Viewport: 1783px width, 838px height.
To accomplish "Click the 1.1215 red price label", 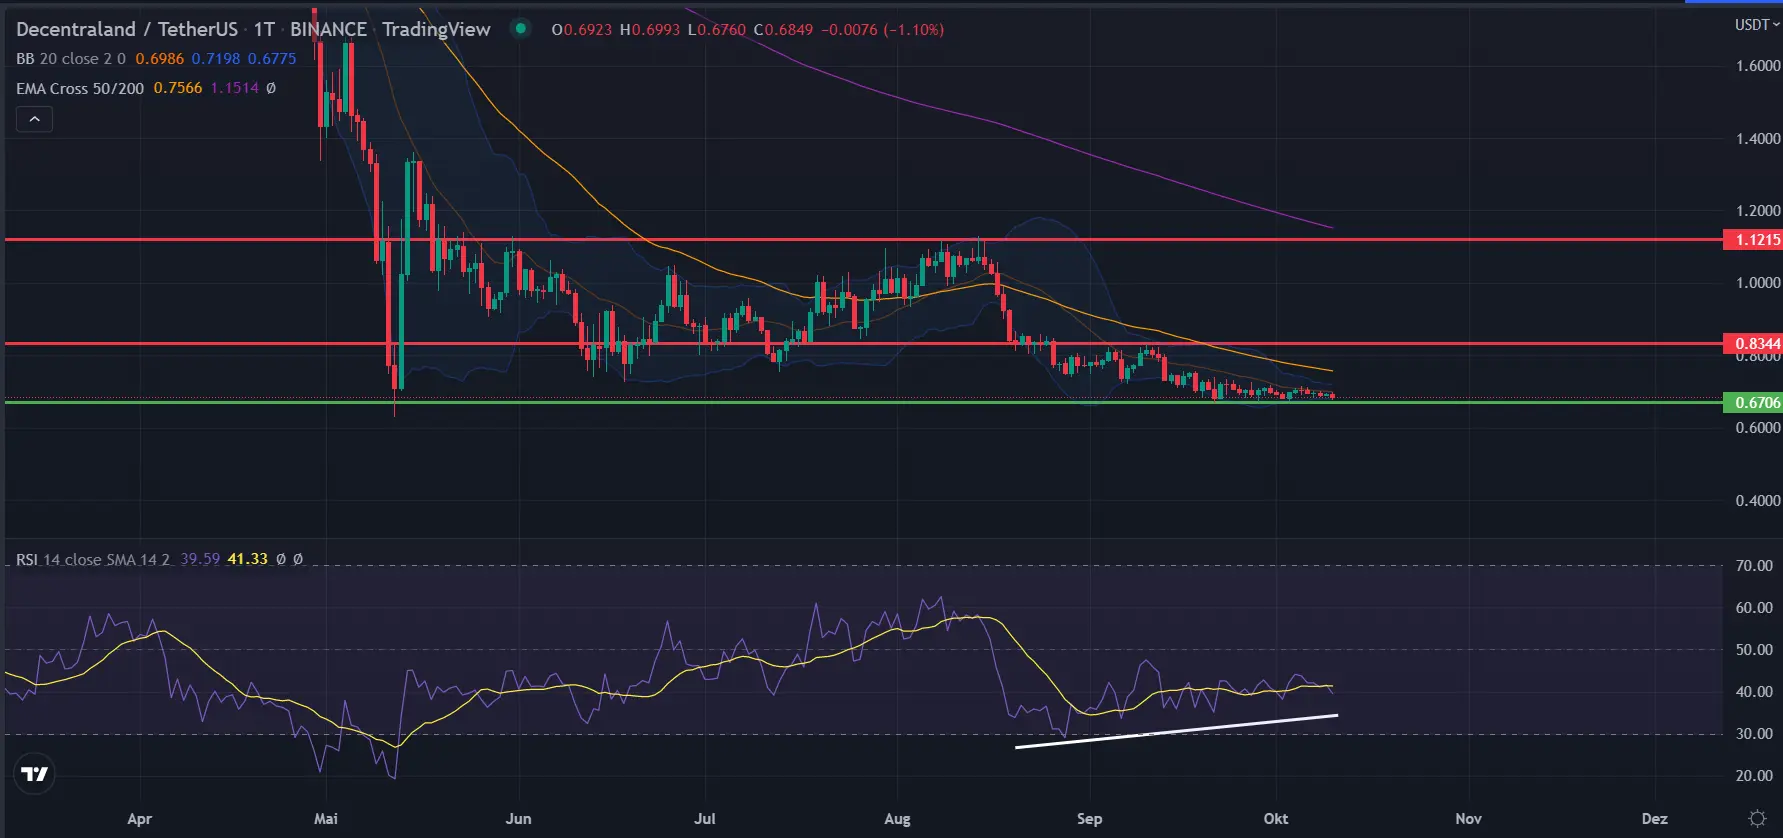I will pos(1753,240).
